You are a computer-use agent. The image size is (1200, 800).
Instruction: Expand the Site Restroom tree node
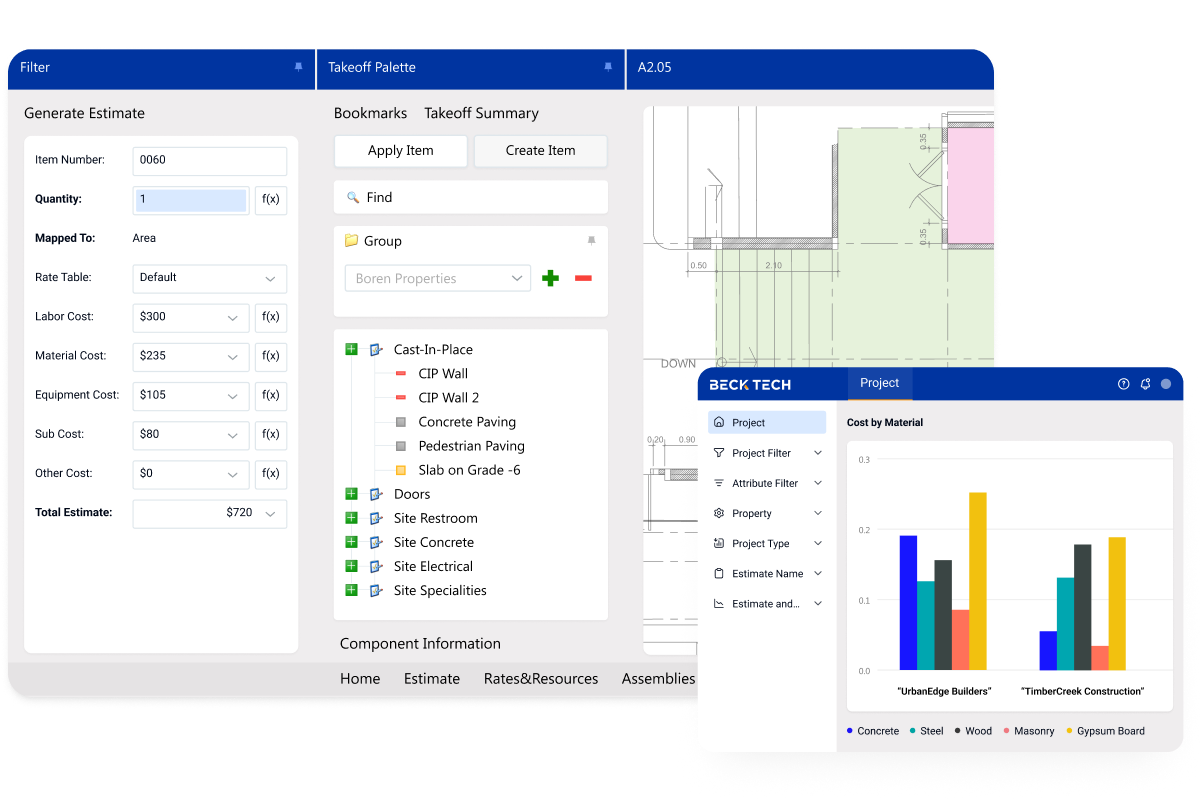coord(351,518)
